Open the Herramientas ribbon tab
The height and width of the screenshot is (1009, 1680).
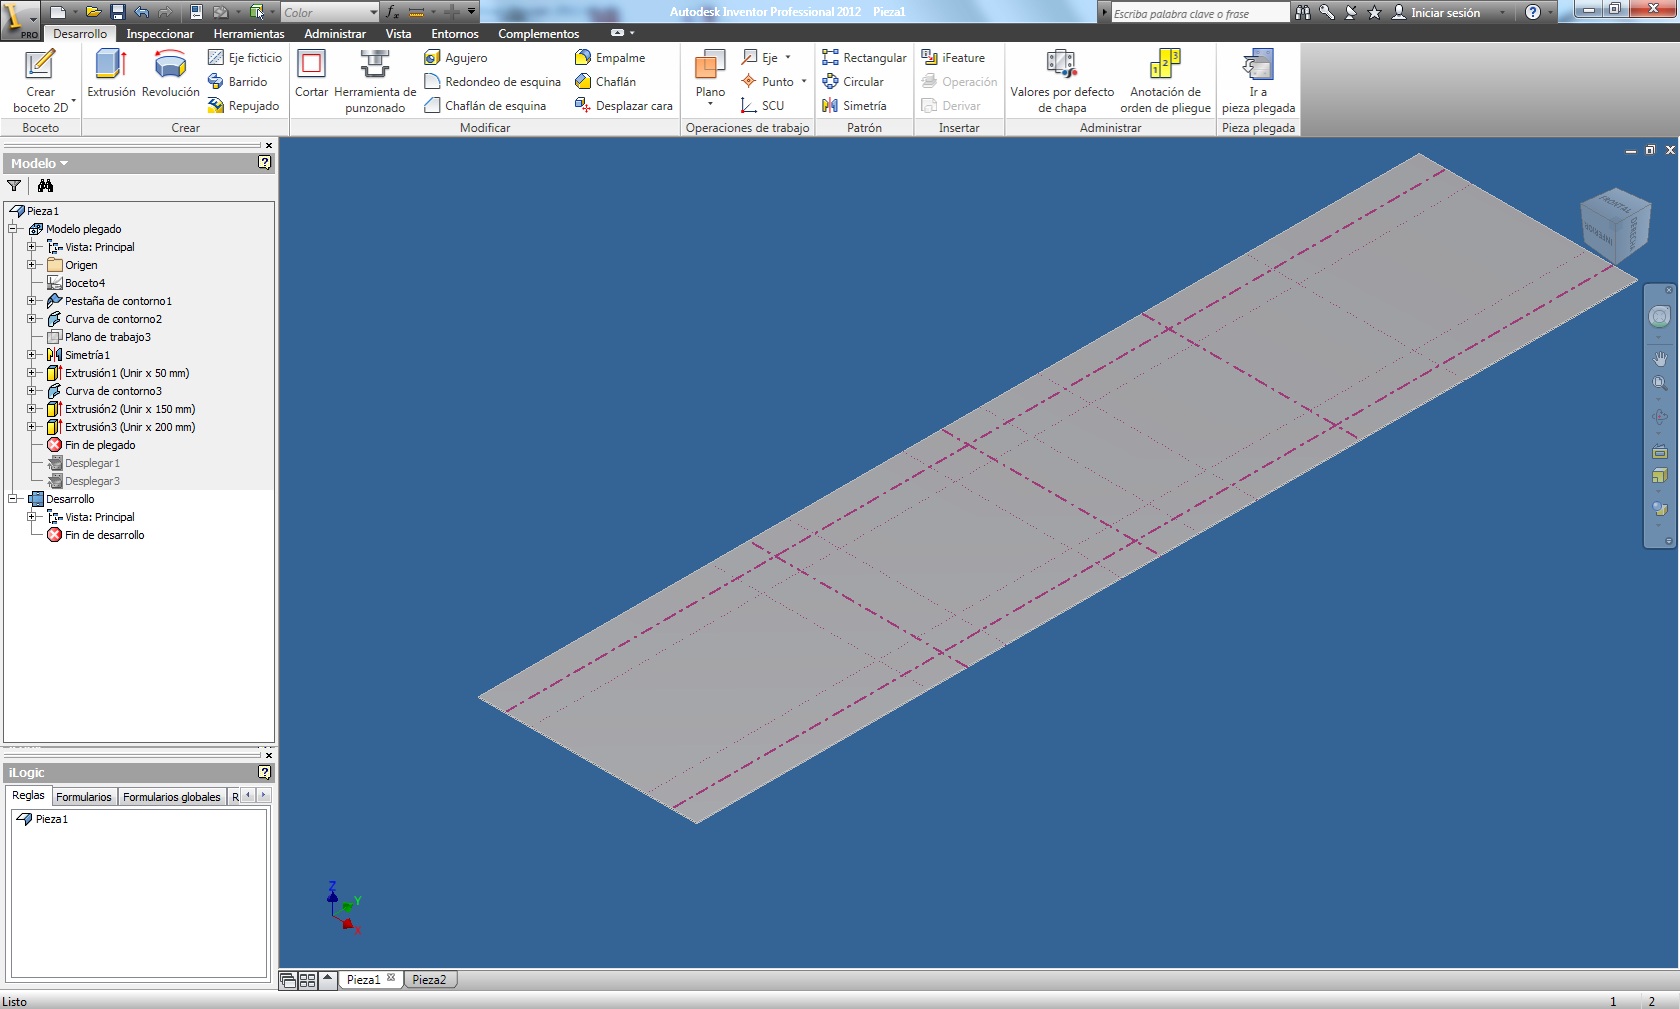click(x=249, y=34)
